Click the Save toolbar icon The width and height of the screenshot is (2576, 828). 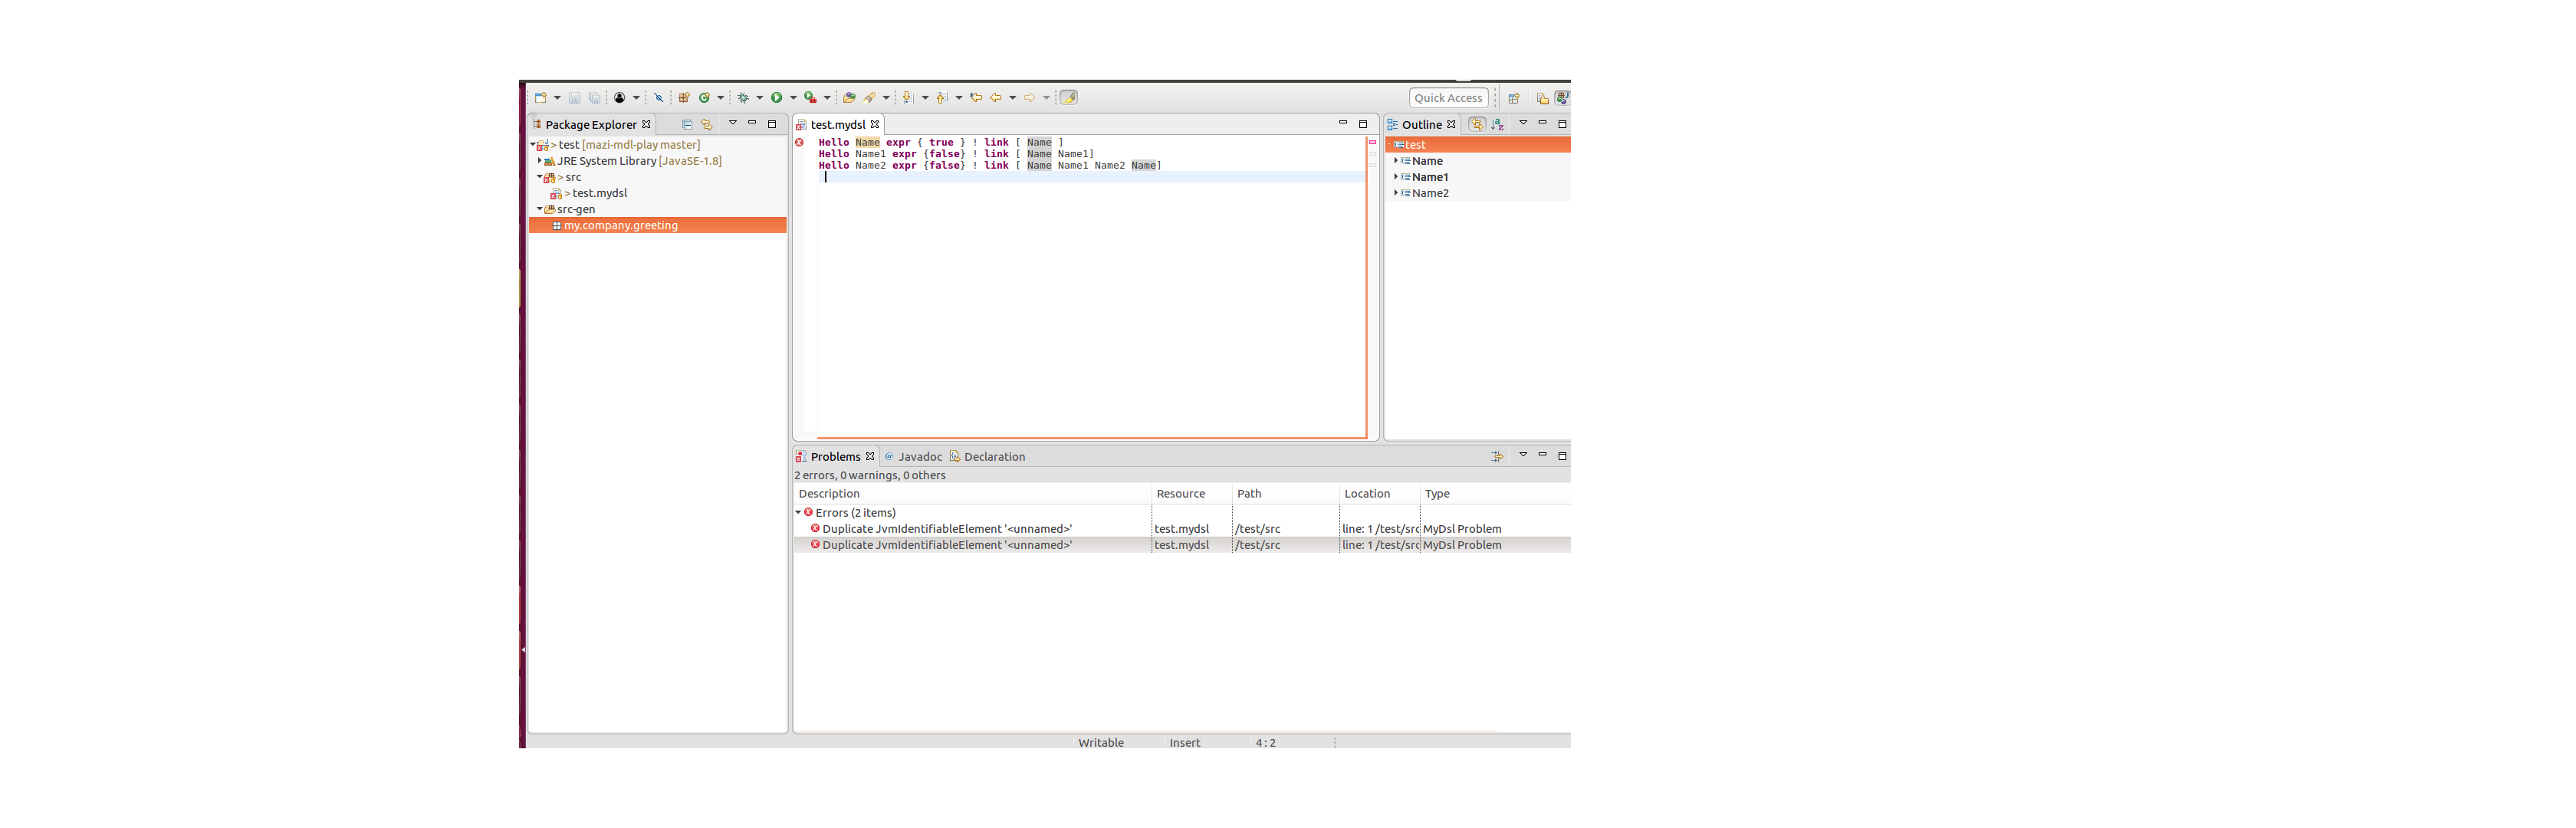click(574, 98)
